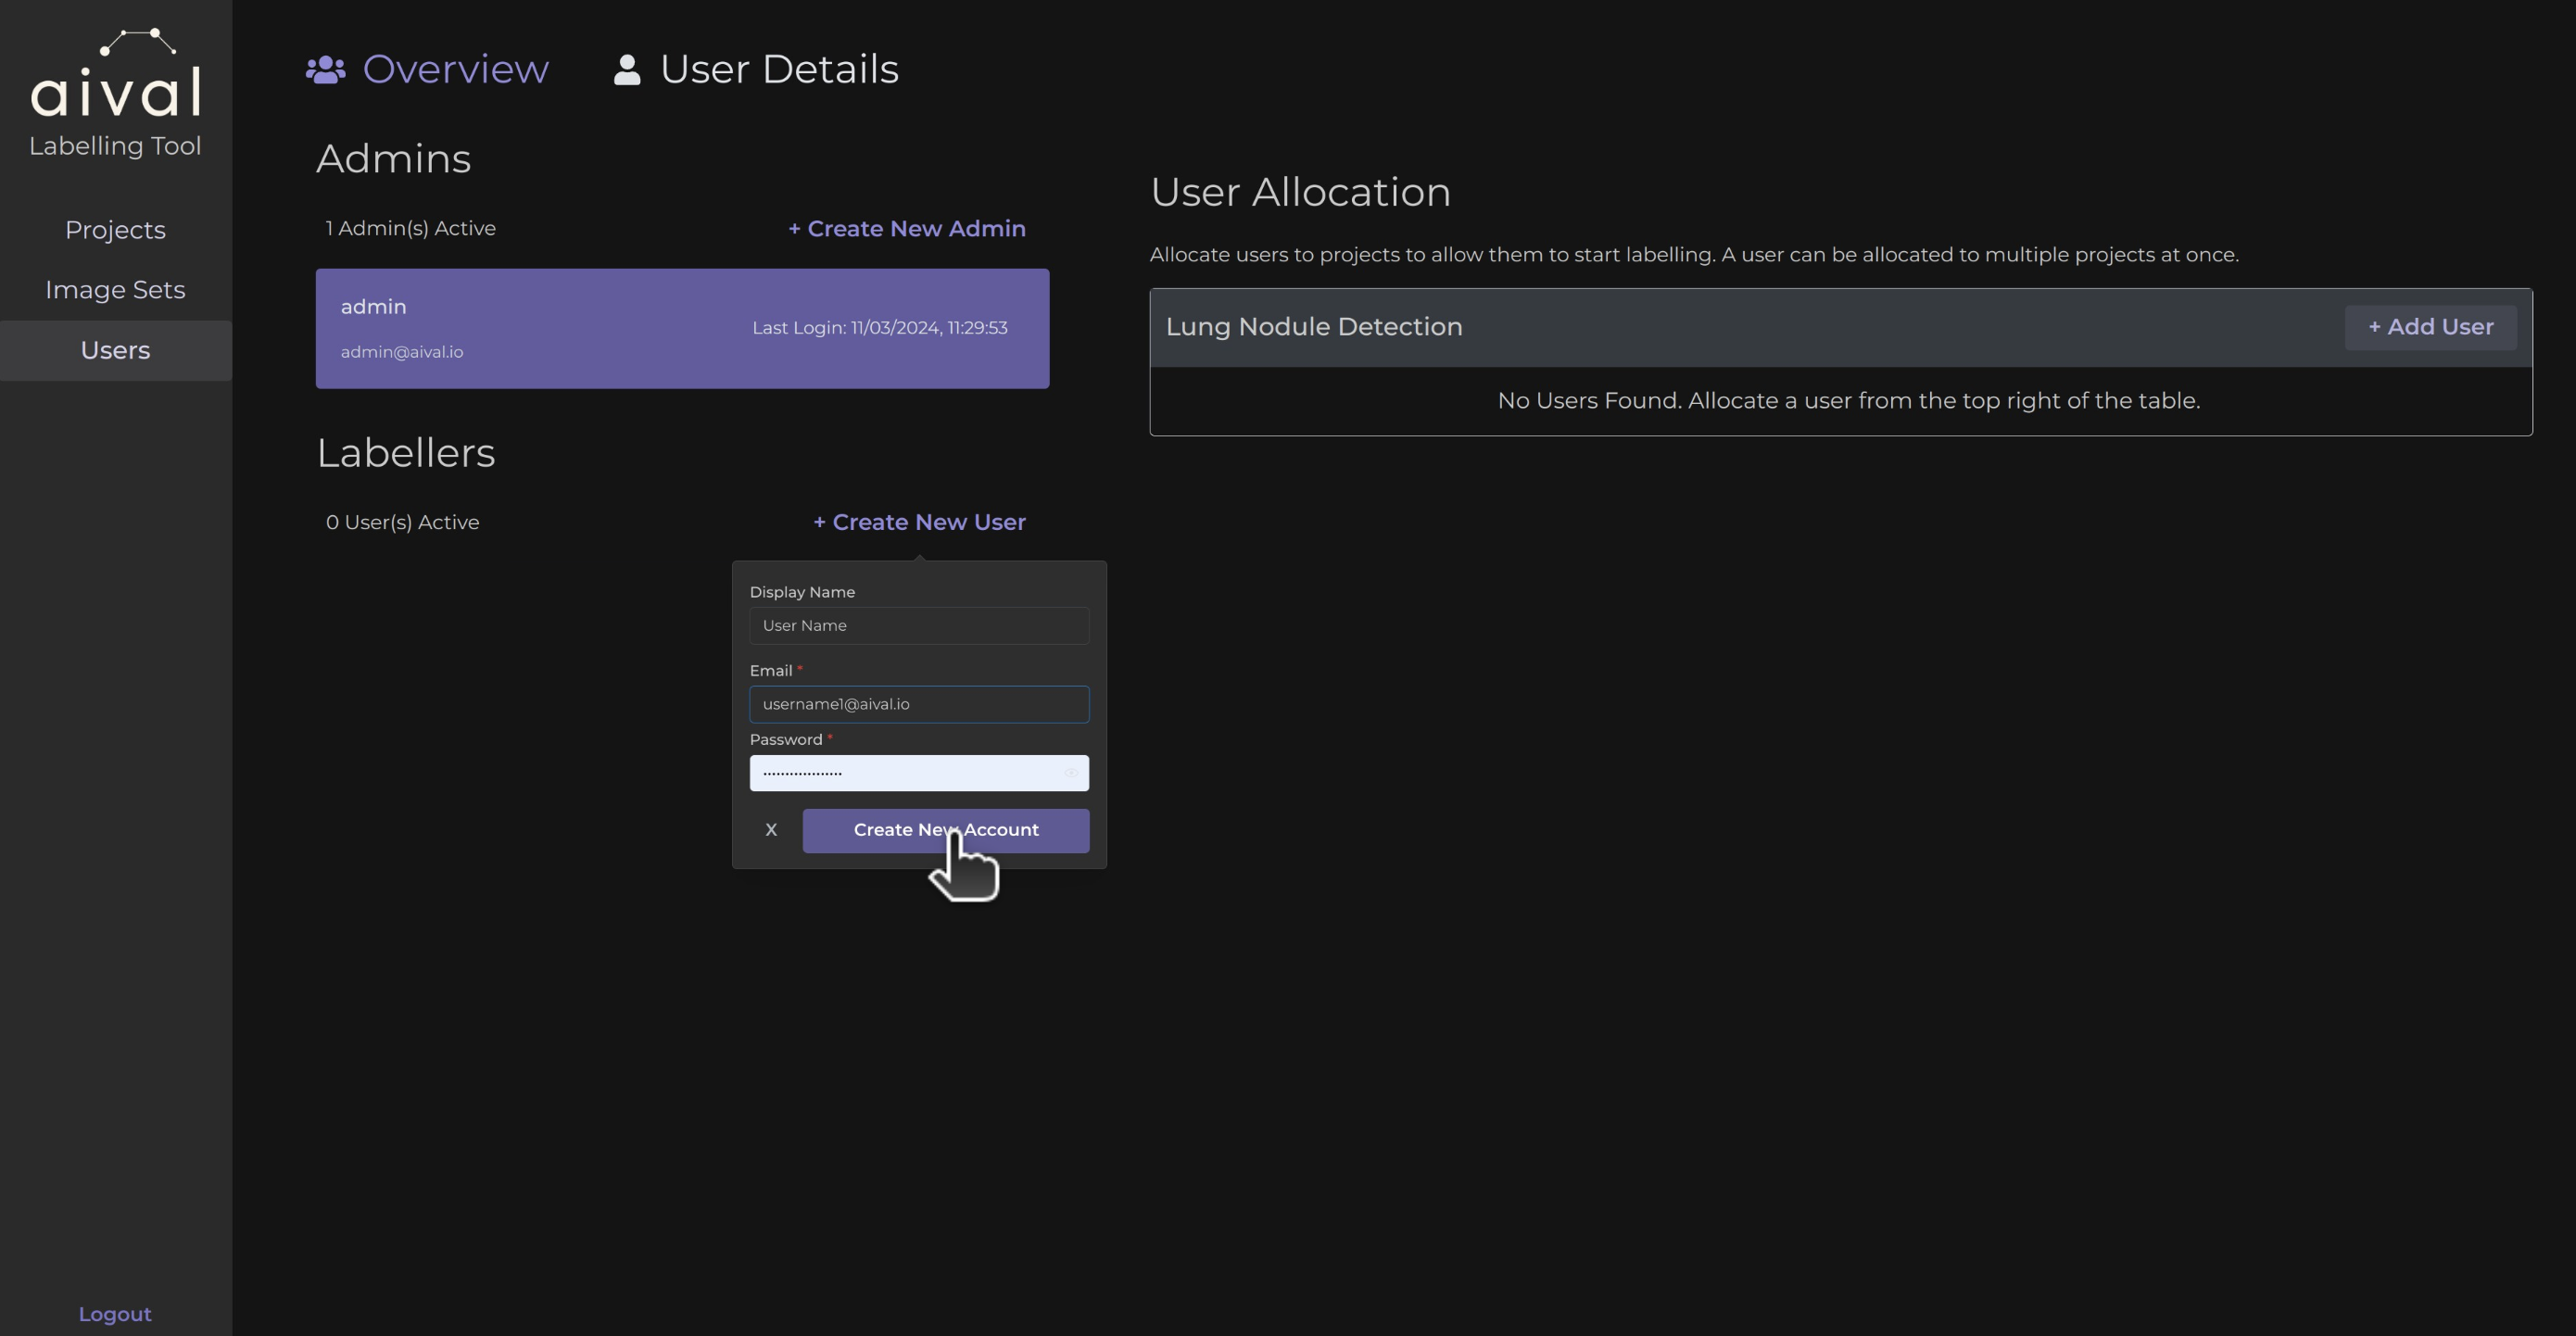This screenshot has width=2576, height=1336.
Task: Click + Create New User
Action: coord(919,522)
